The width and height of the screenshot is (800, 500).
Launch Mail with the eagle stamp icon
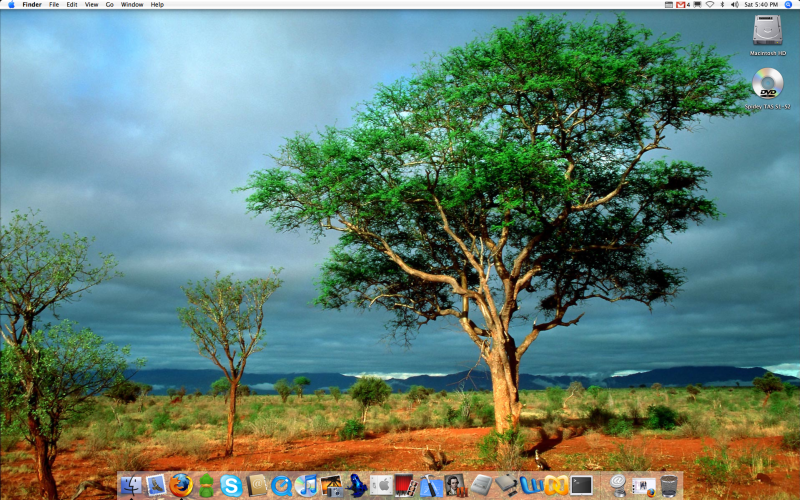[156, 485]
